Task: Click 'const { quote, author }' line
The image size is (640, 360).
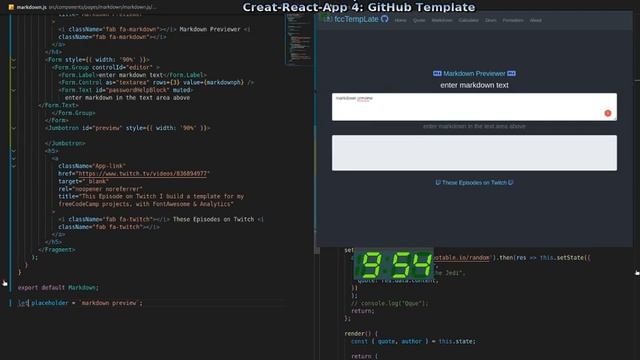Action: tap(413, 341)
